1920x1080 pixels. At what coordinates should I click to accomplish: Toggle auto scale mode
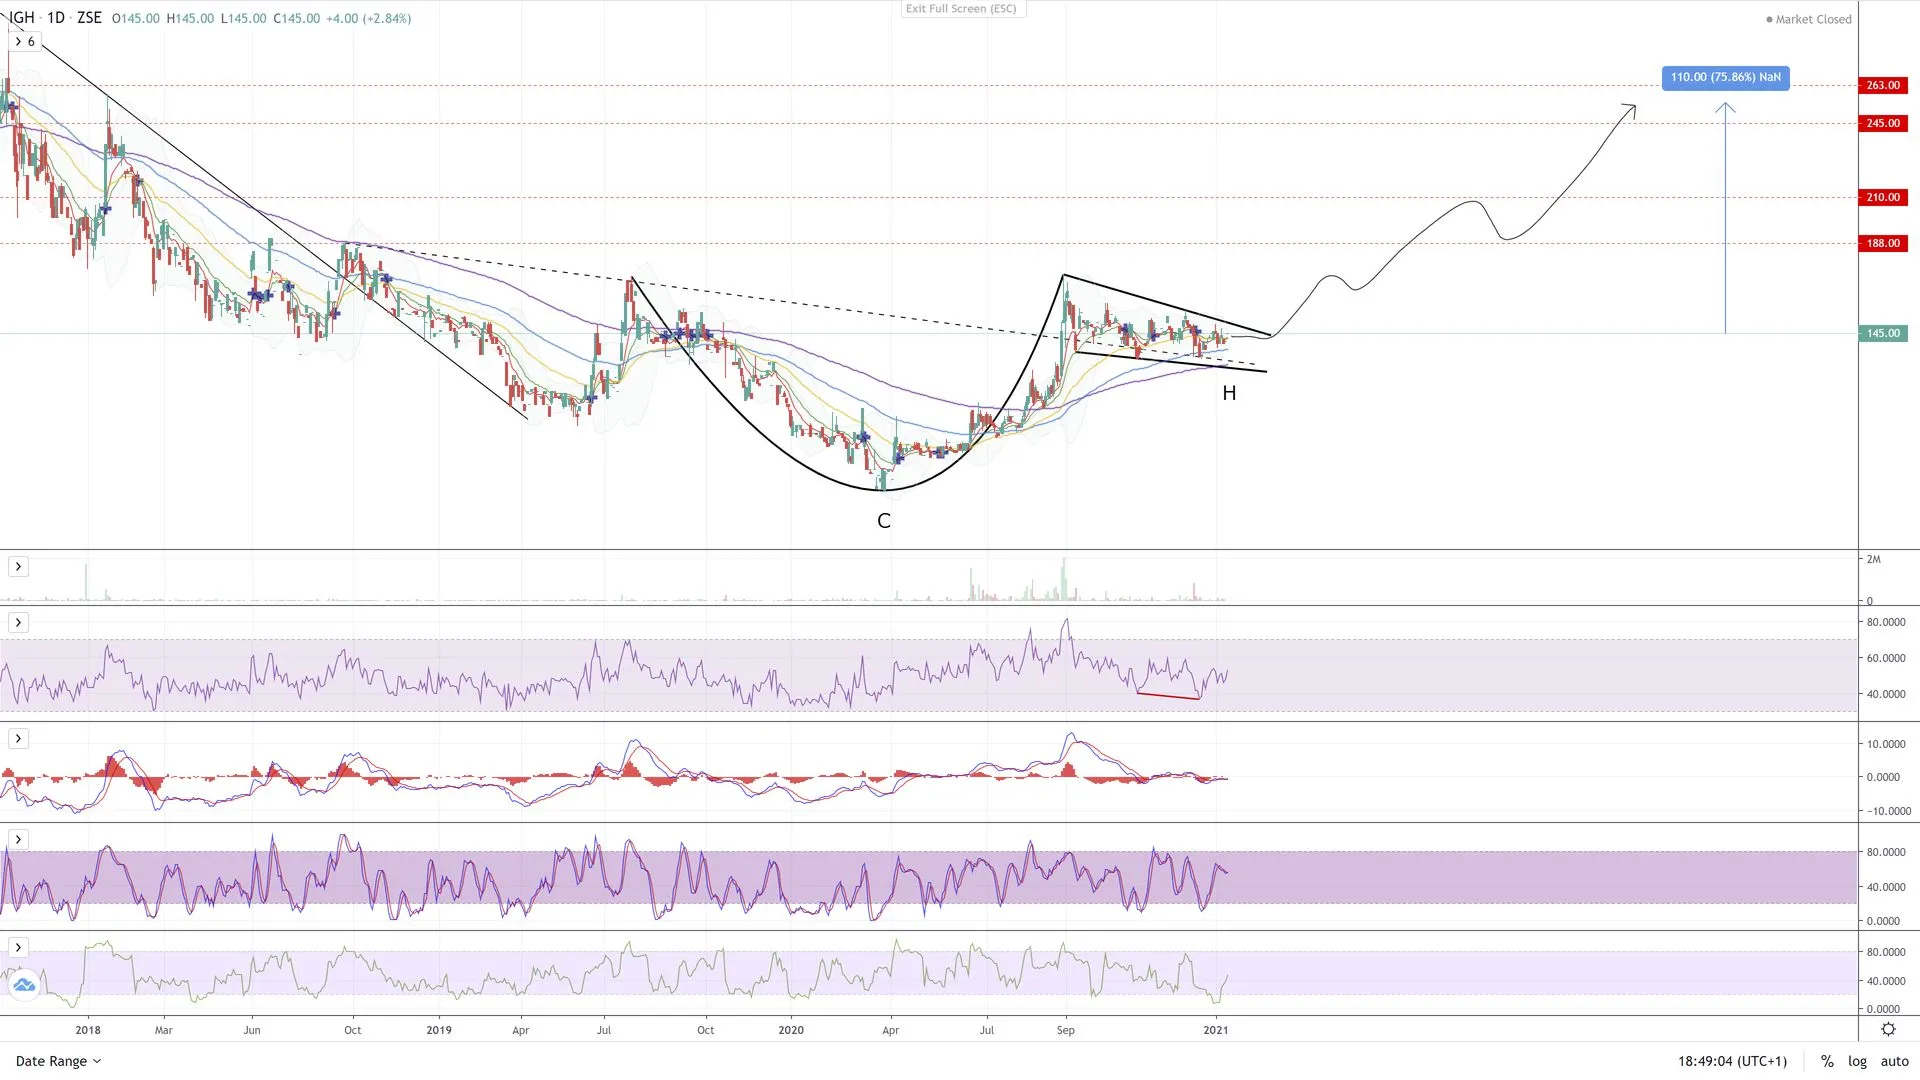pyautogui.click(x=1894, y=1061)
